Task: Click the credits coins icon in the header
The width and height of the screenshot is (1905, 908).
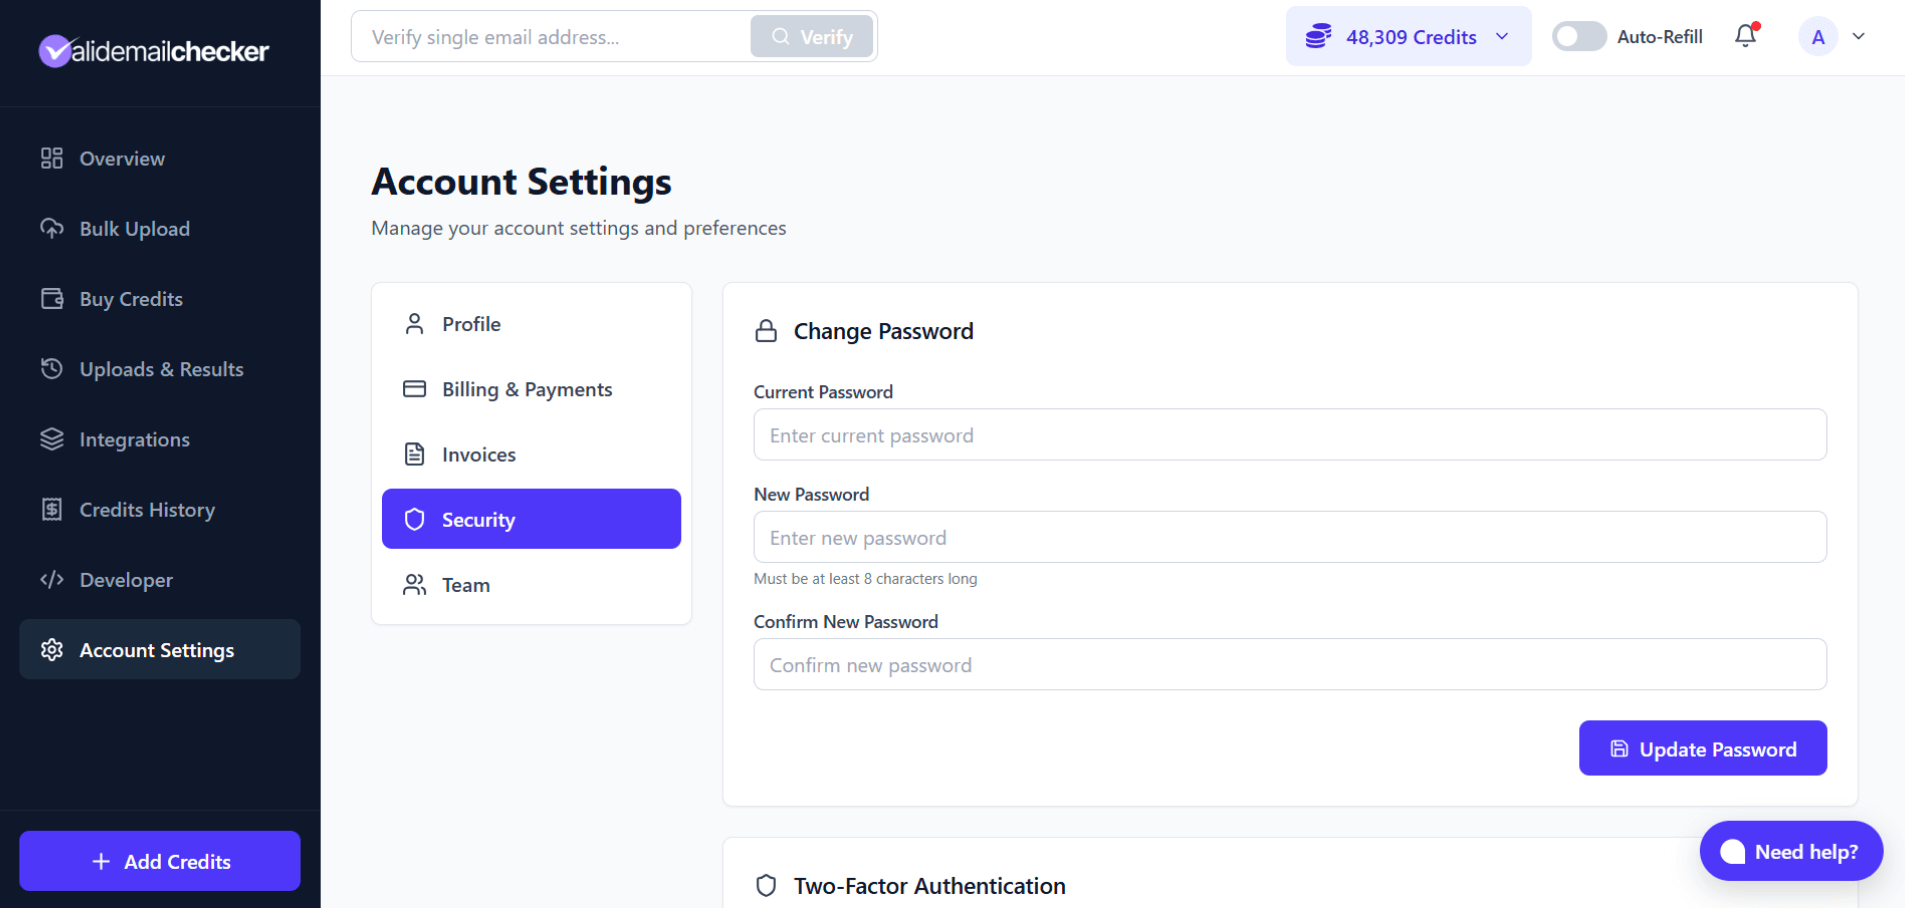Action: pyautogui.click(x=1318, y=36)
